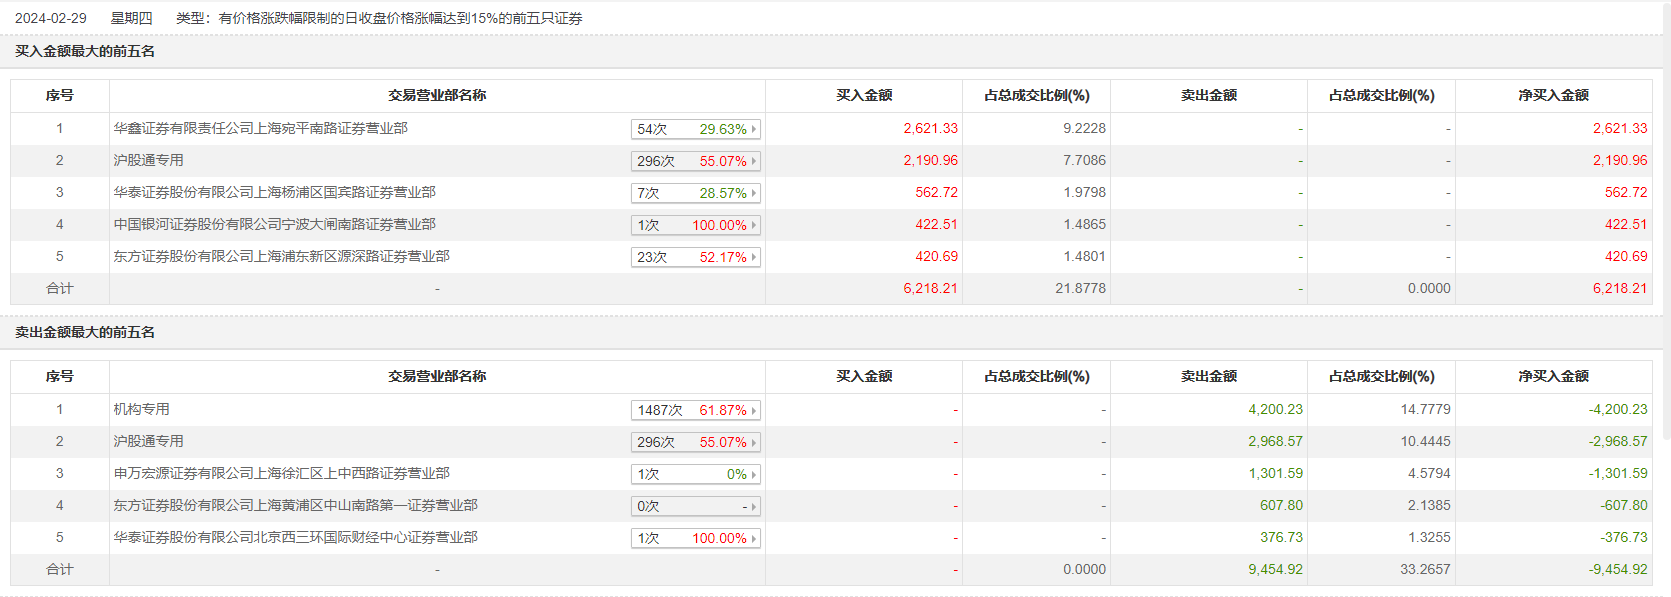
Task: Click the 买入金额最大的前五名 section heading
Action: (85, 51)
